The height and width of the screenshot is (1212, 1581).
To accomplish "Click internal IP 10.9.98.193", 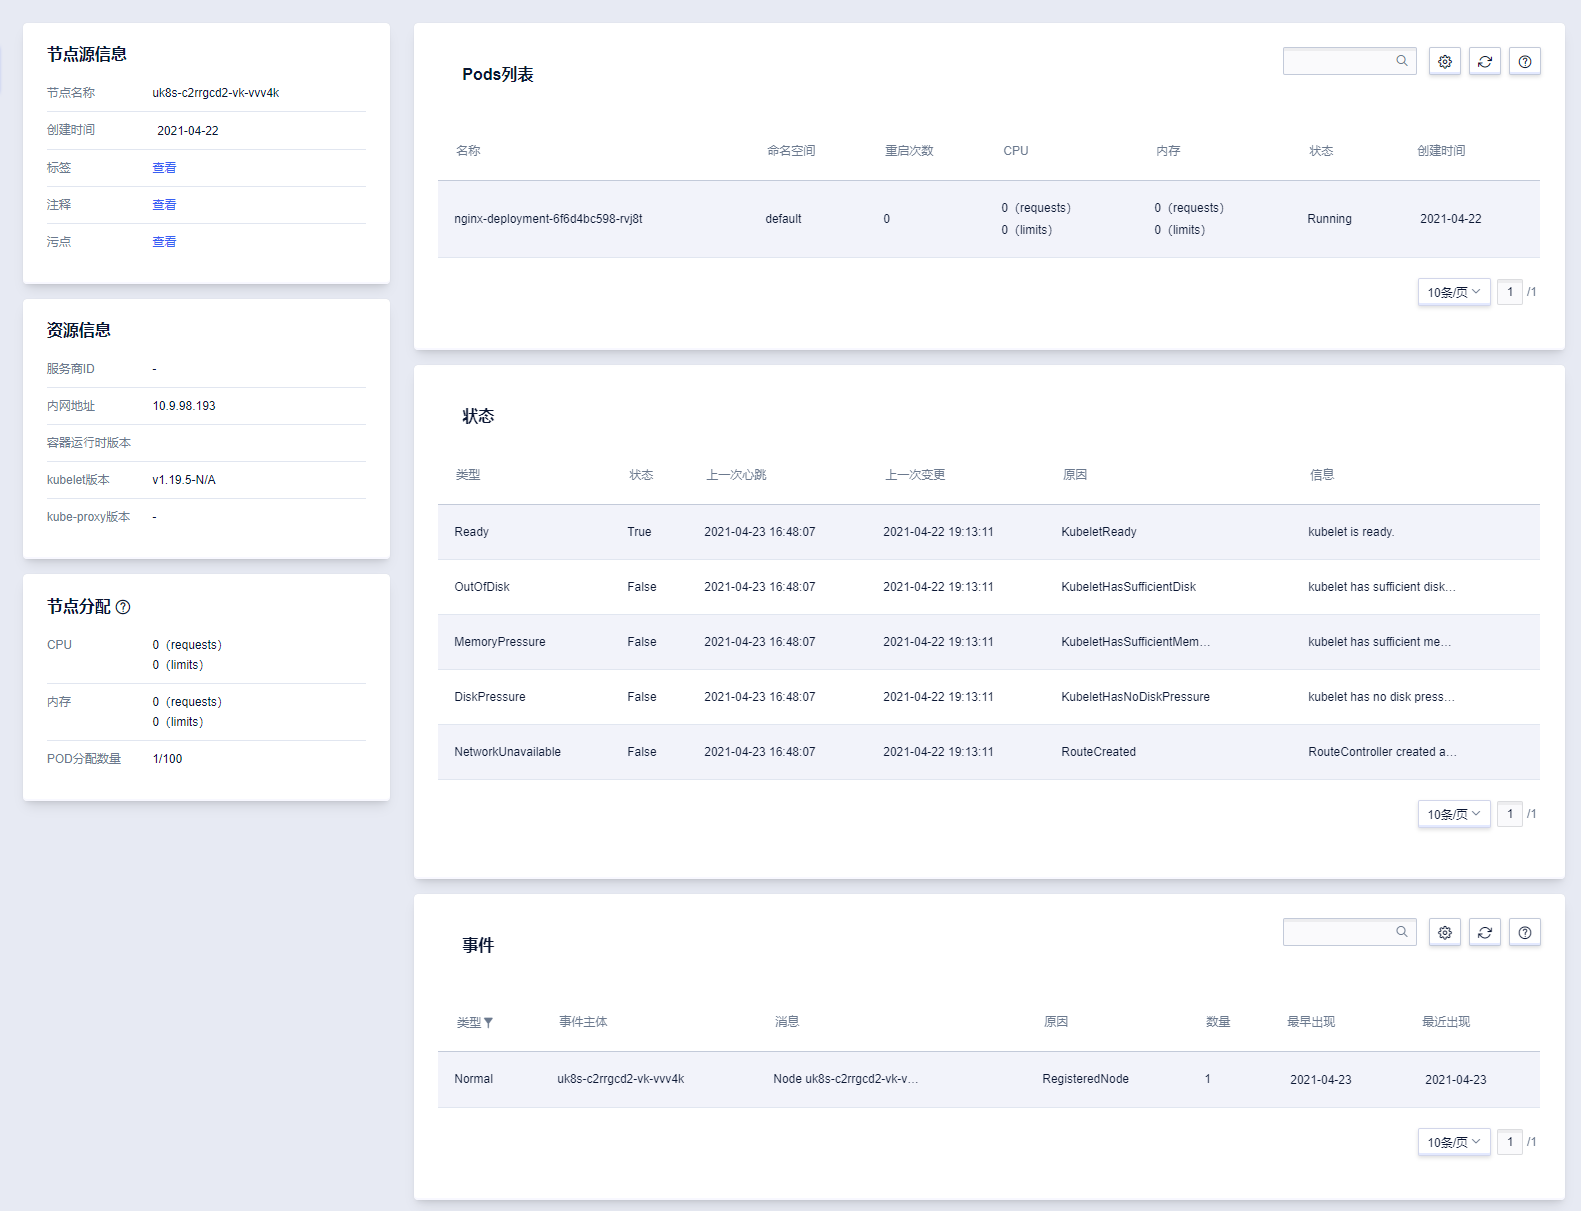I will click(184, 406).
